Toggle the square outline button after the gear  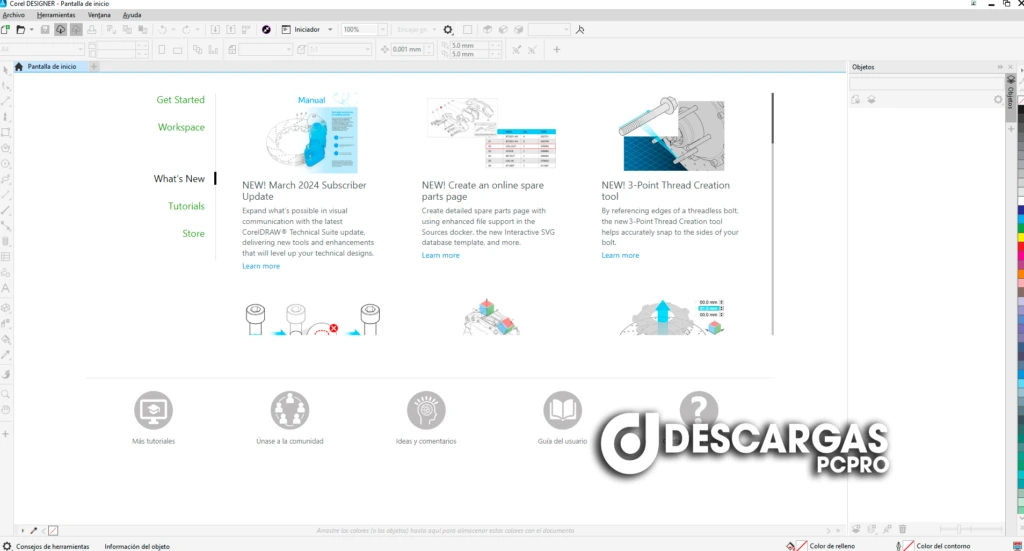[467, 30]
